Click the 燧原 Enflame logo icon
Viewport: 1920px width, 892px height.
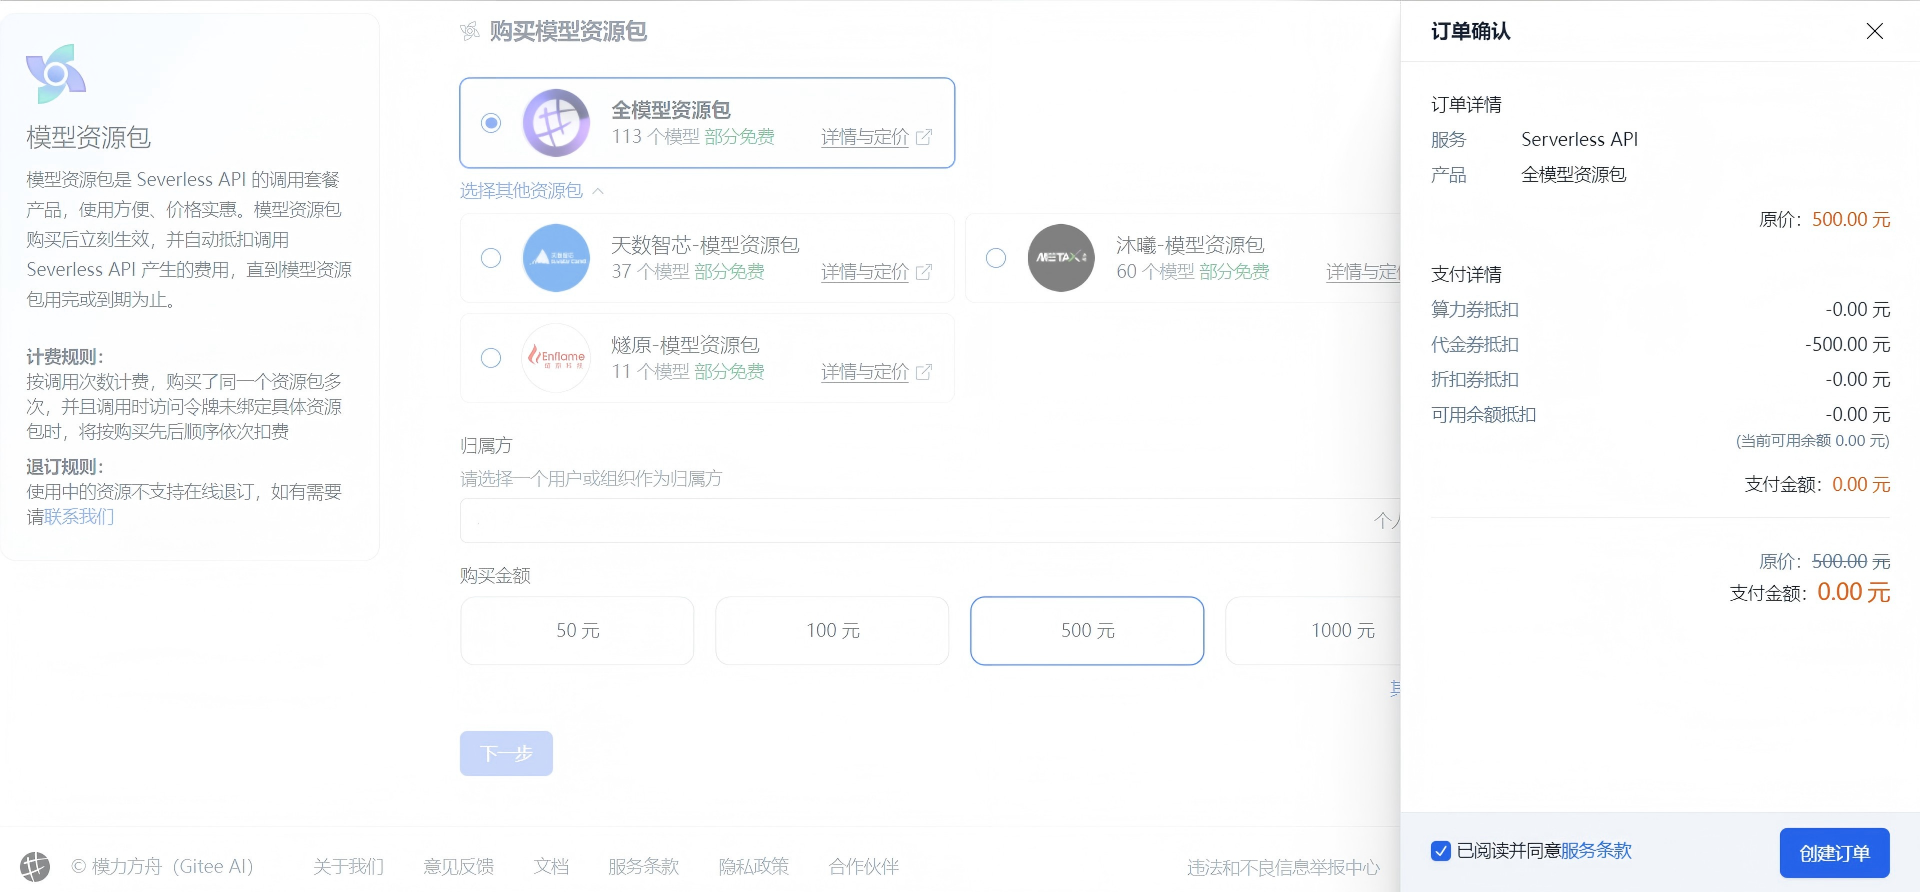tap(556, 358)
